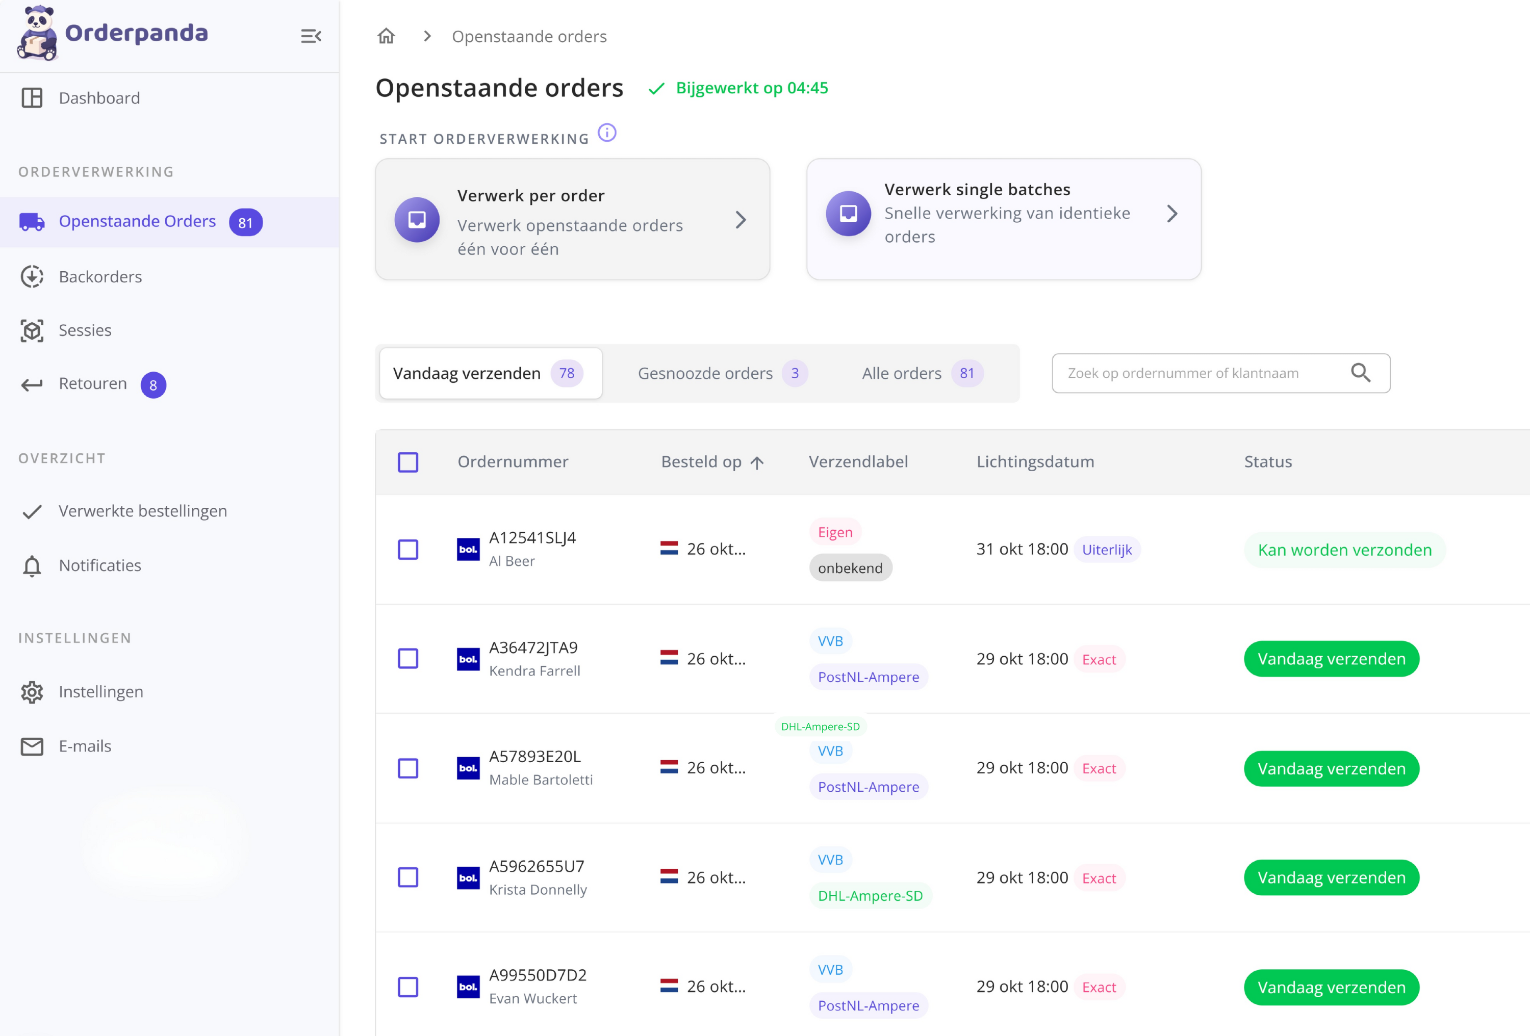Click the search magnifier icon
The image size is (1530, 1036).
1360,373
